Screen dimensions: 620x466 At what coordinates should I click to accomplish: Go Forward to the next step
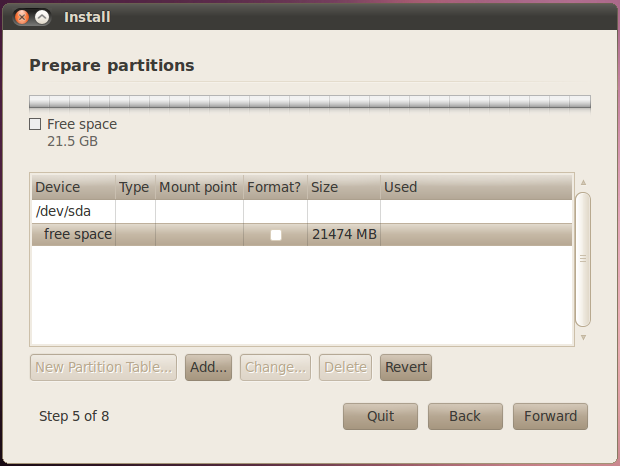click(550, 416)
